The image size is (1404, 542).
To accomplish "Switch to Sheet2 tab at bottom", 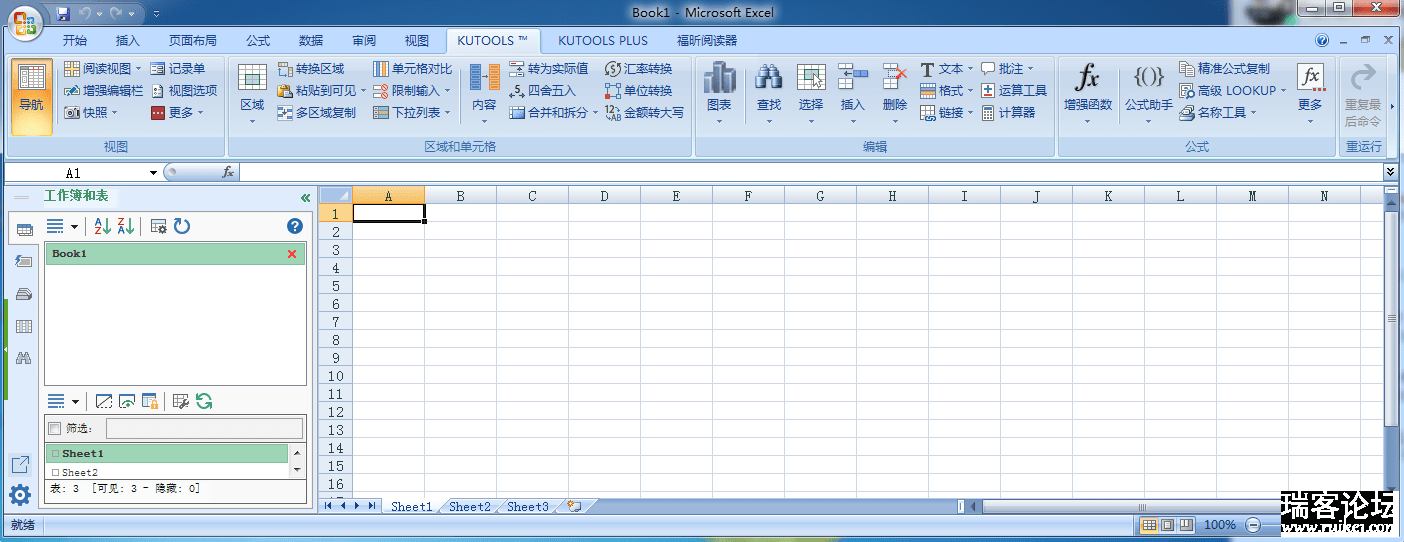I will pyautogui.click(x=470, y=507).
